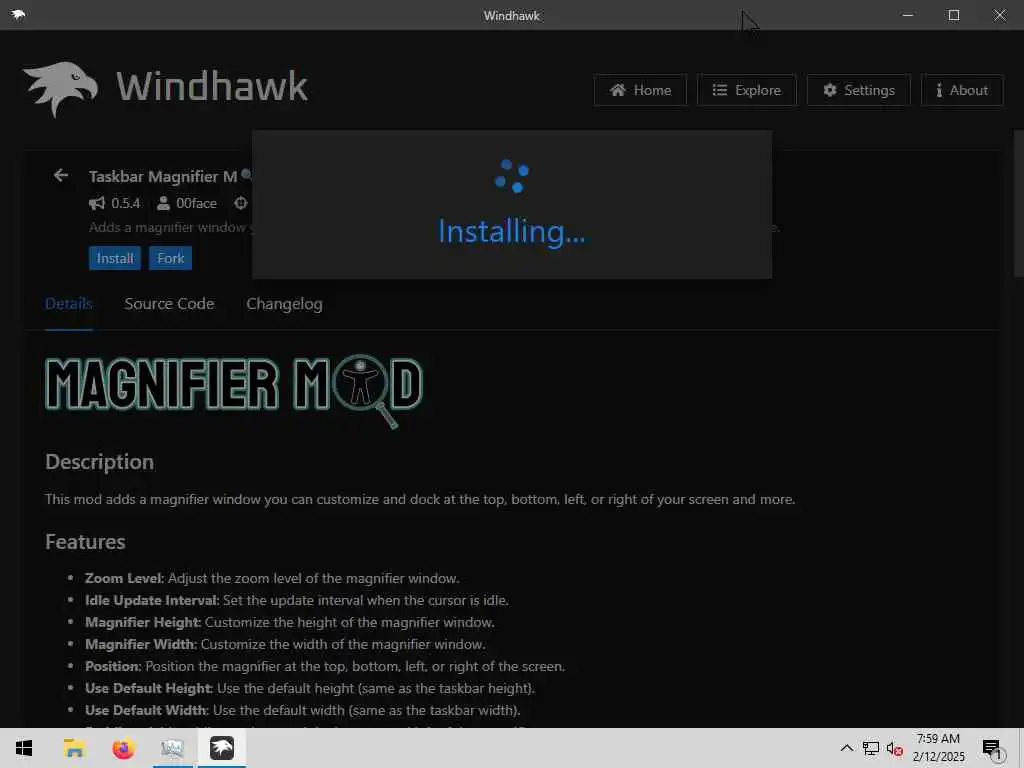Show hidden system tray icons

[846, 748]
